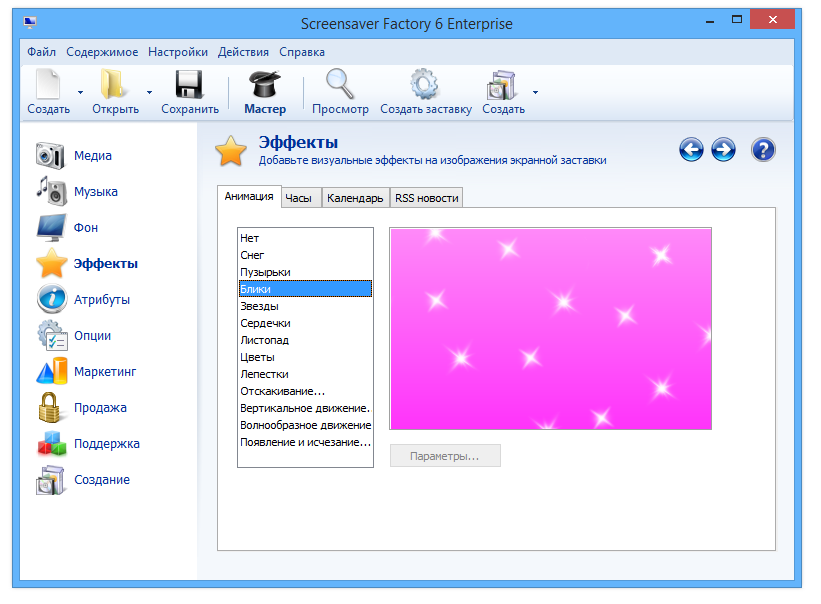This screenshot has height=604, width=821.
Task: Expand dropdown arrow of last Создать button
Action: (x=535, y=93)
